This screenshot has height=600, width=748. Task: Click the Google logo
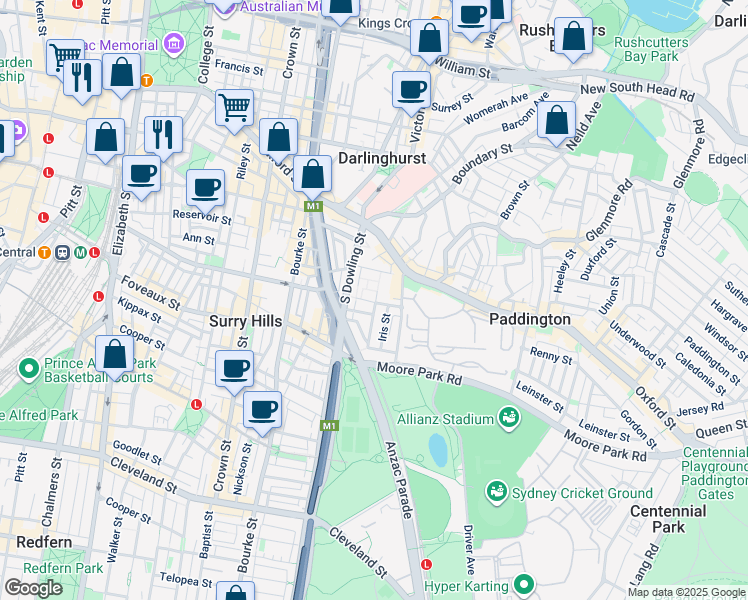(34, 587)
